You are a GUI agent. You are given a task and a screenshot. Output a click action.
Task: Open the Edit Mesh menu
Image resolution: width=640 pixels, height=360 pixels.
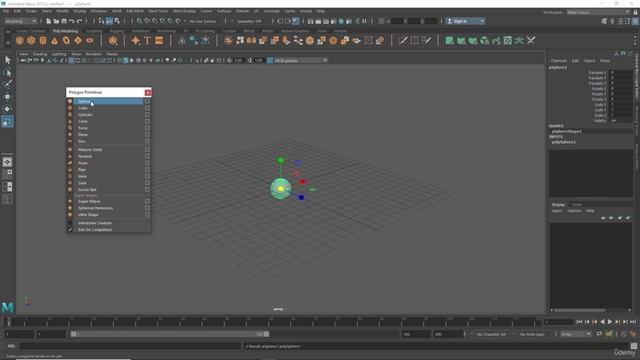(x=135, y=11)
